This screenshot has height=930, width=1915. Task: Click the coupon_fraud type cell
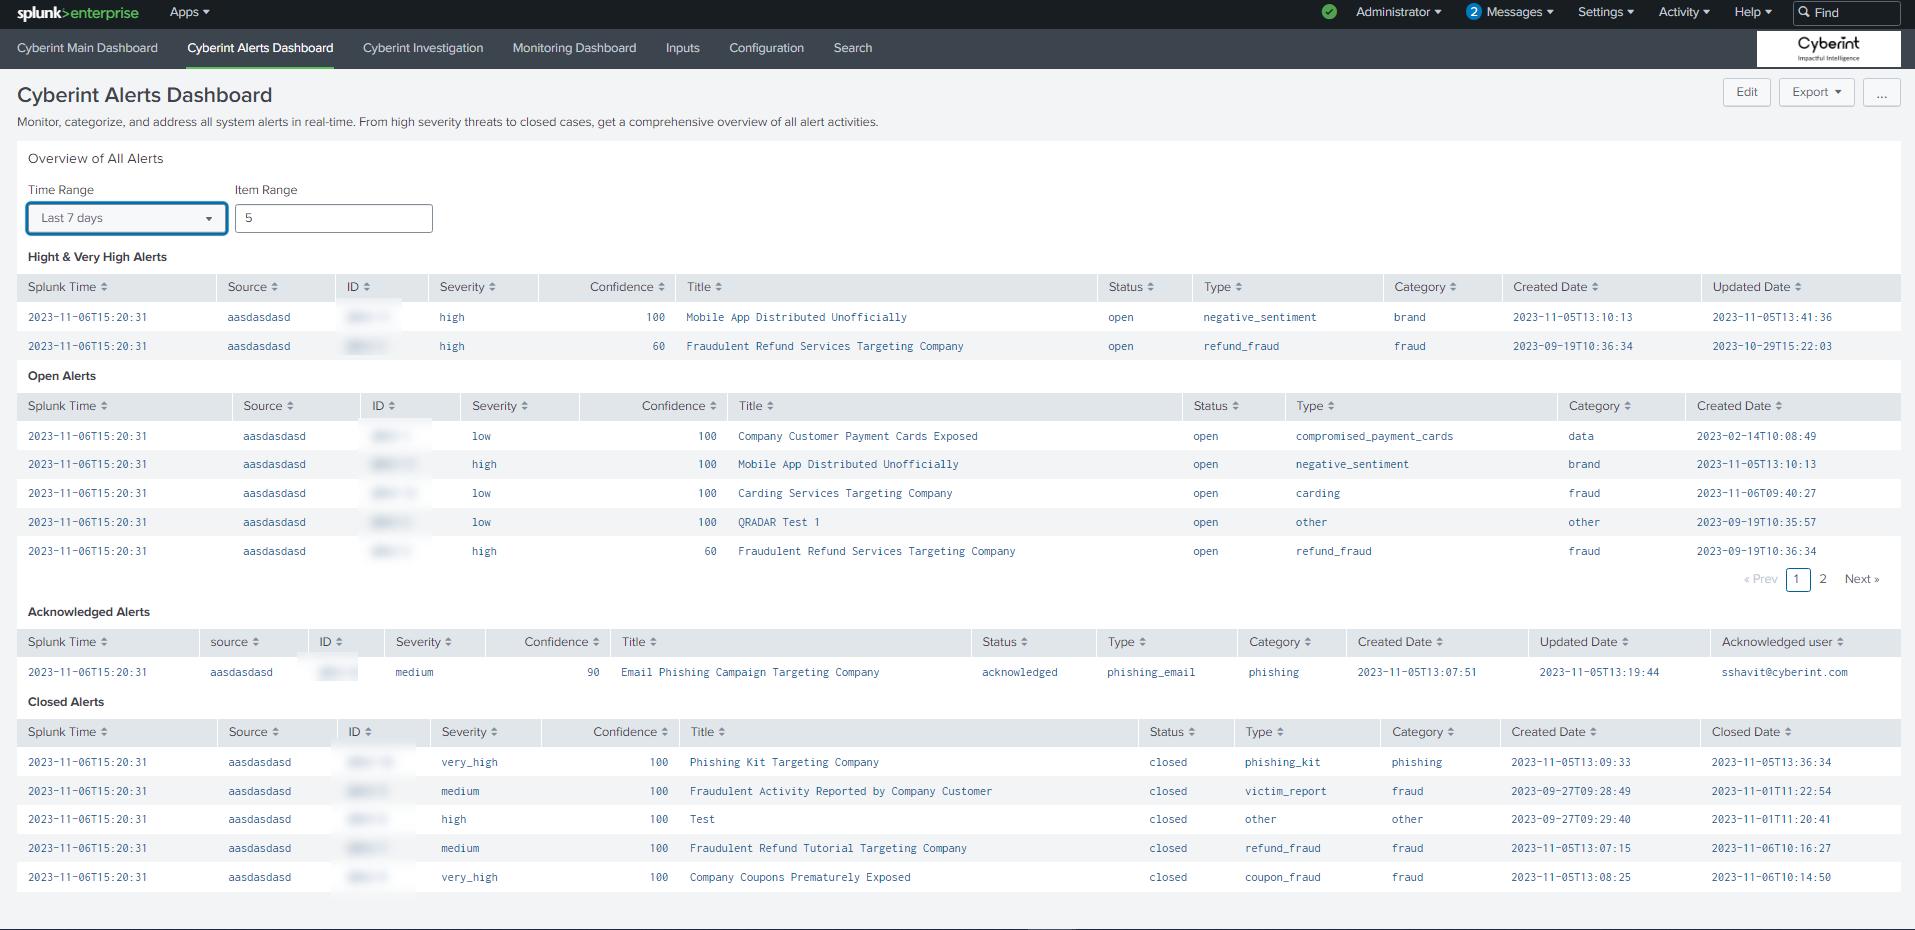(x=1282, y=877)
